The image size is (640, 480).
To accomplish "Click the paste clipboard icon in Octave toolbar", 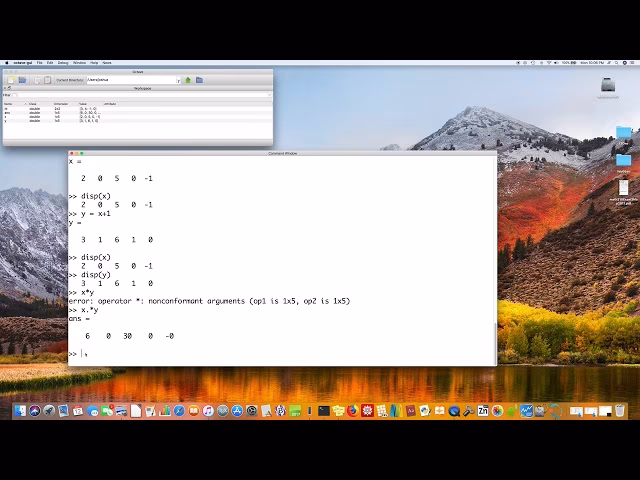I will (x=47, y=80).
